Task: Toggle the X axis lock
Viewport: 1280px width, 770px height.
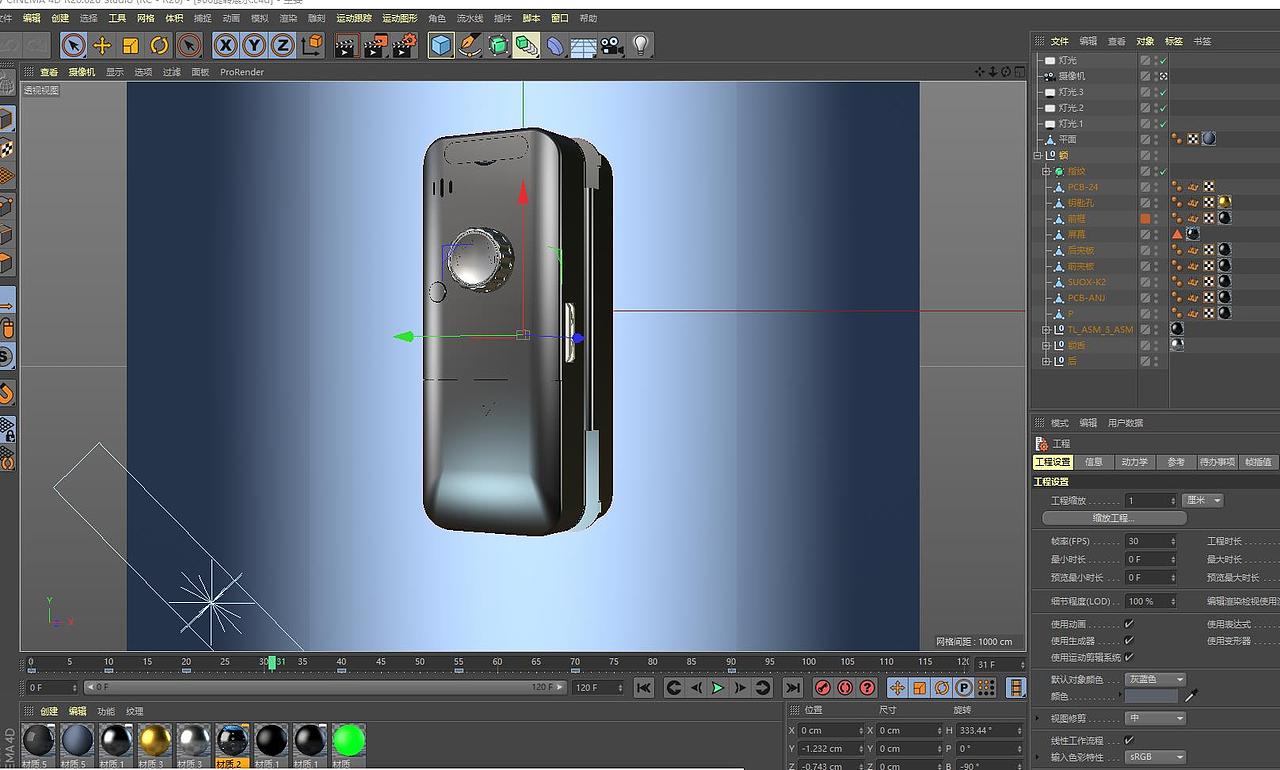Action: (x=226, y=45)
